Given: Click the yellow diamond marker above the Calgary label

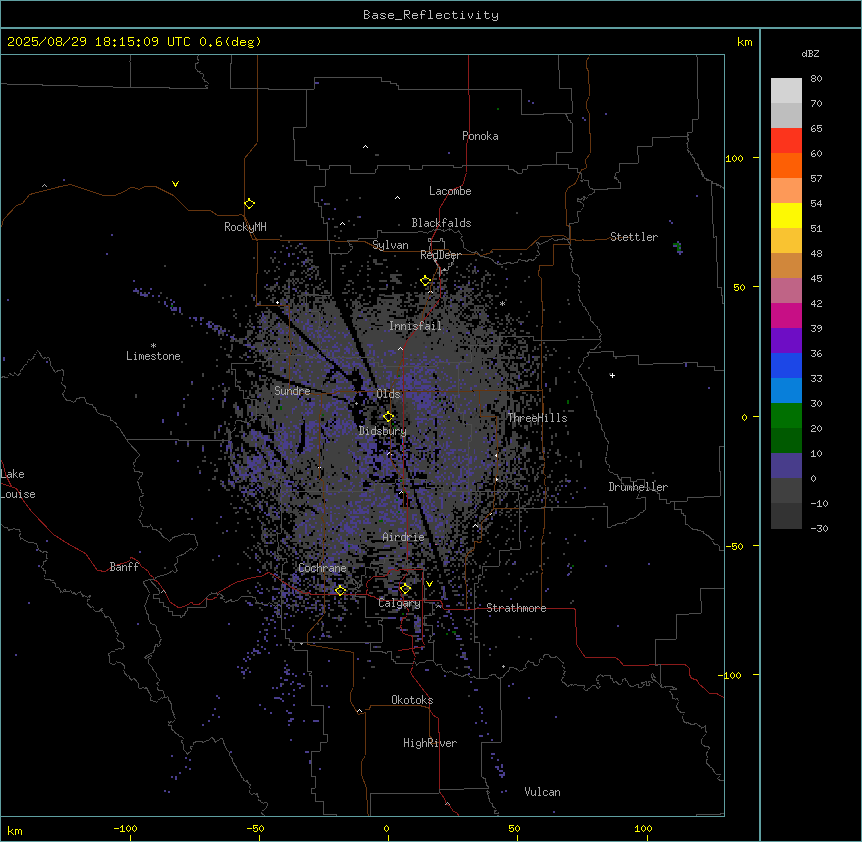Looking at the screenshot, I should pyautogui.click(x=405, y=589).
